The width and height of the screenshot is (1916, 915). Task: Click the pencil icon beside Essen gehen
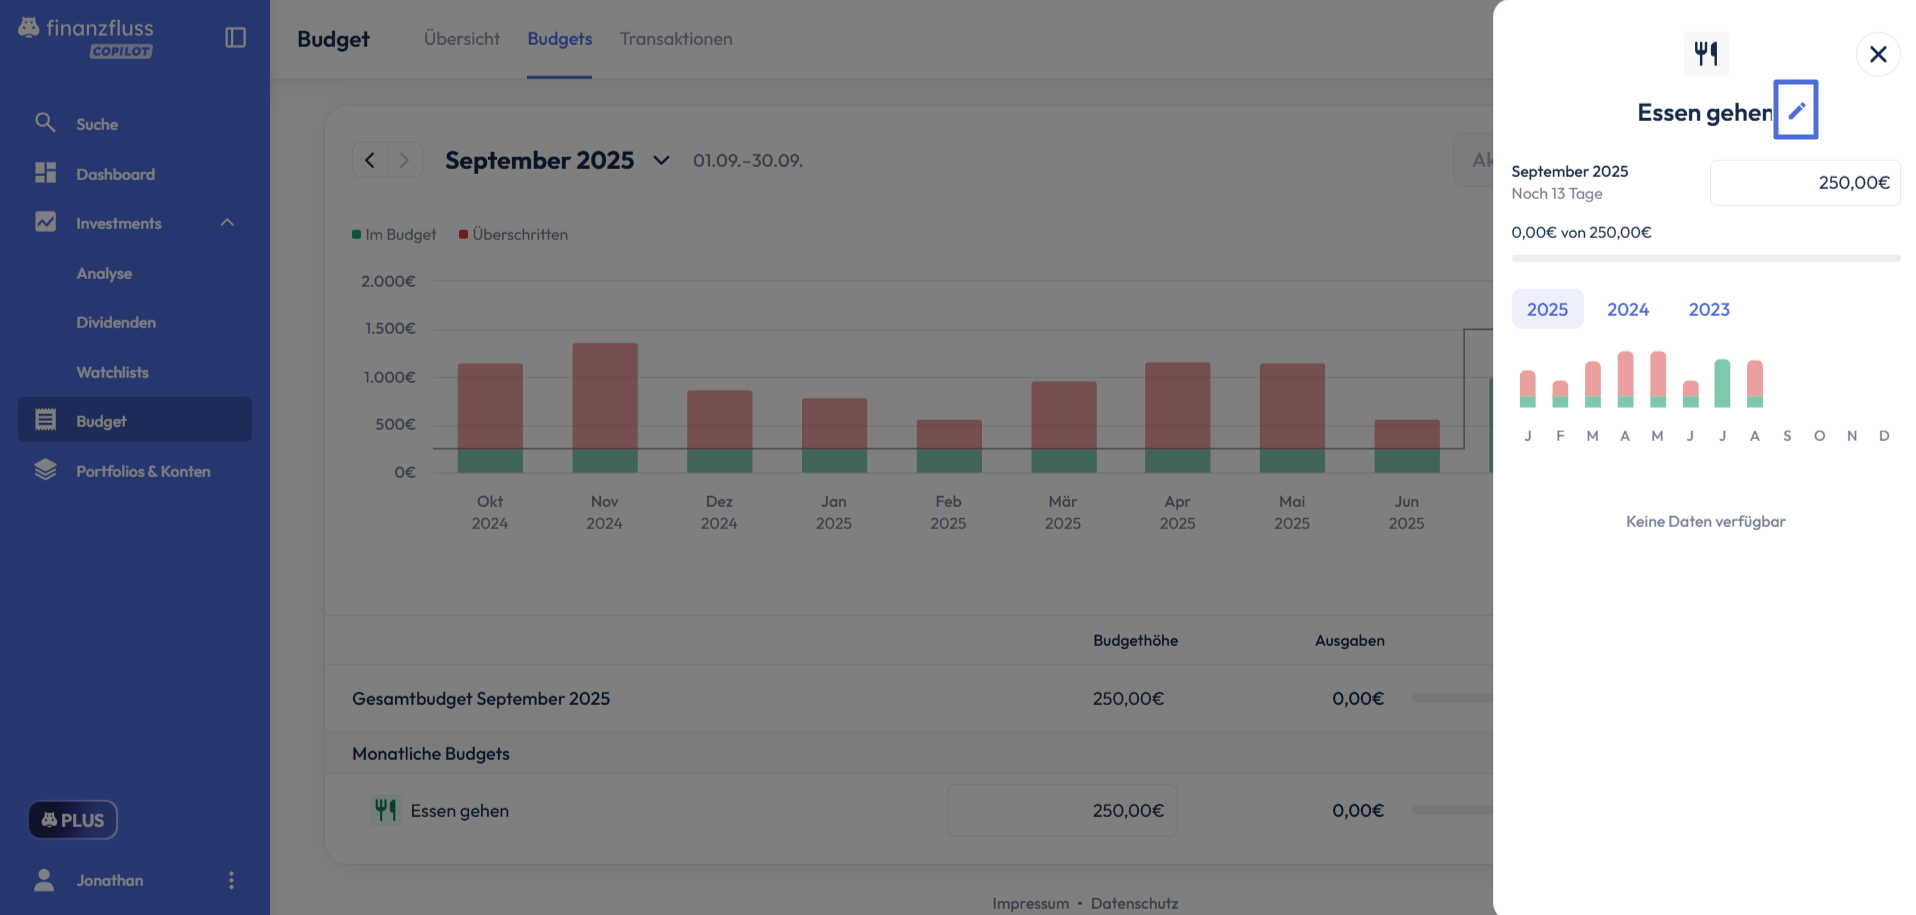click(x=1796, y=110)
